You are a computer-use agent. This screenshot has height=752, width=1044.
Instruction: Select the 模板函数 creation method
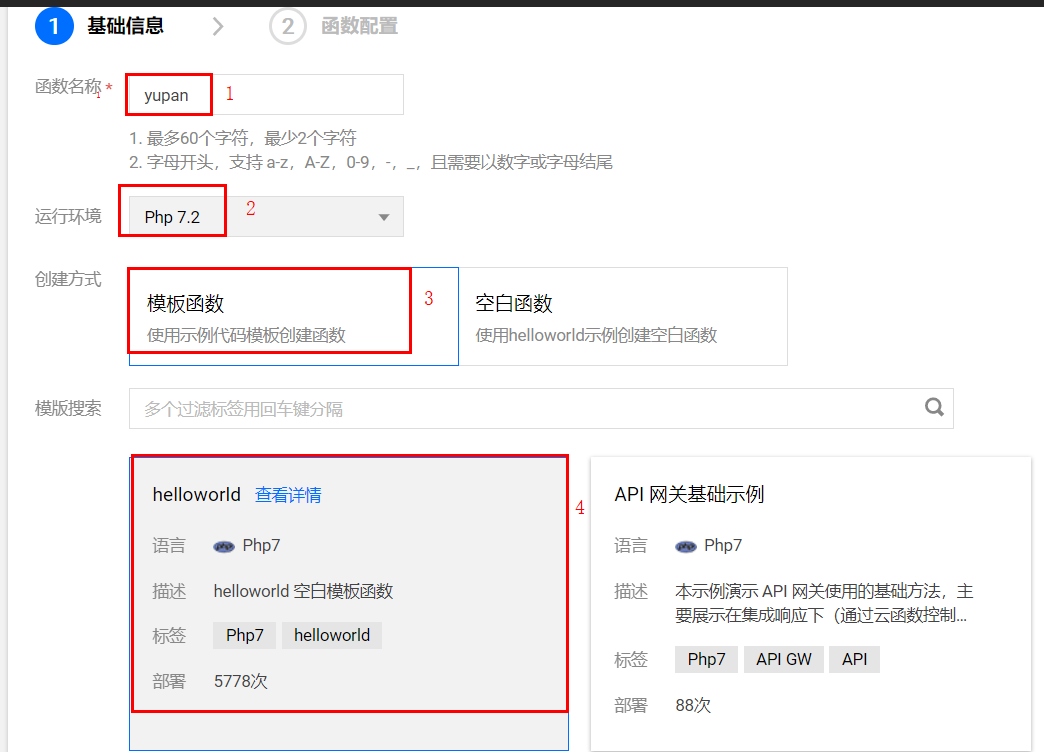293,316
